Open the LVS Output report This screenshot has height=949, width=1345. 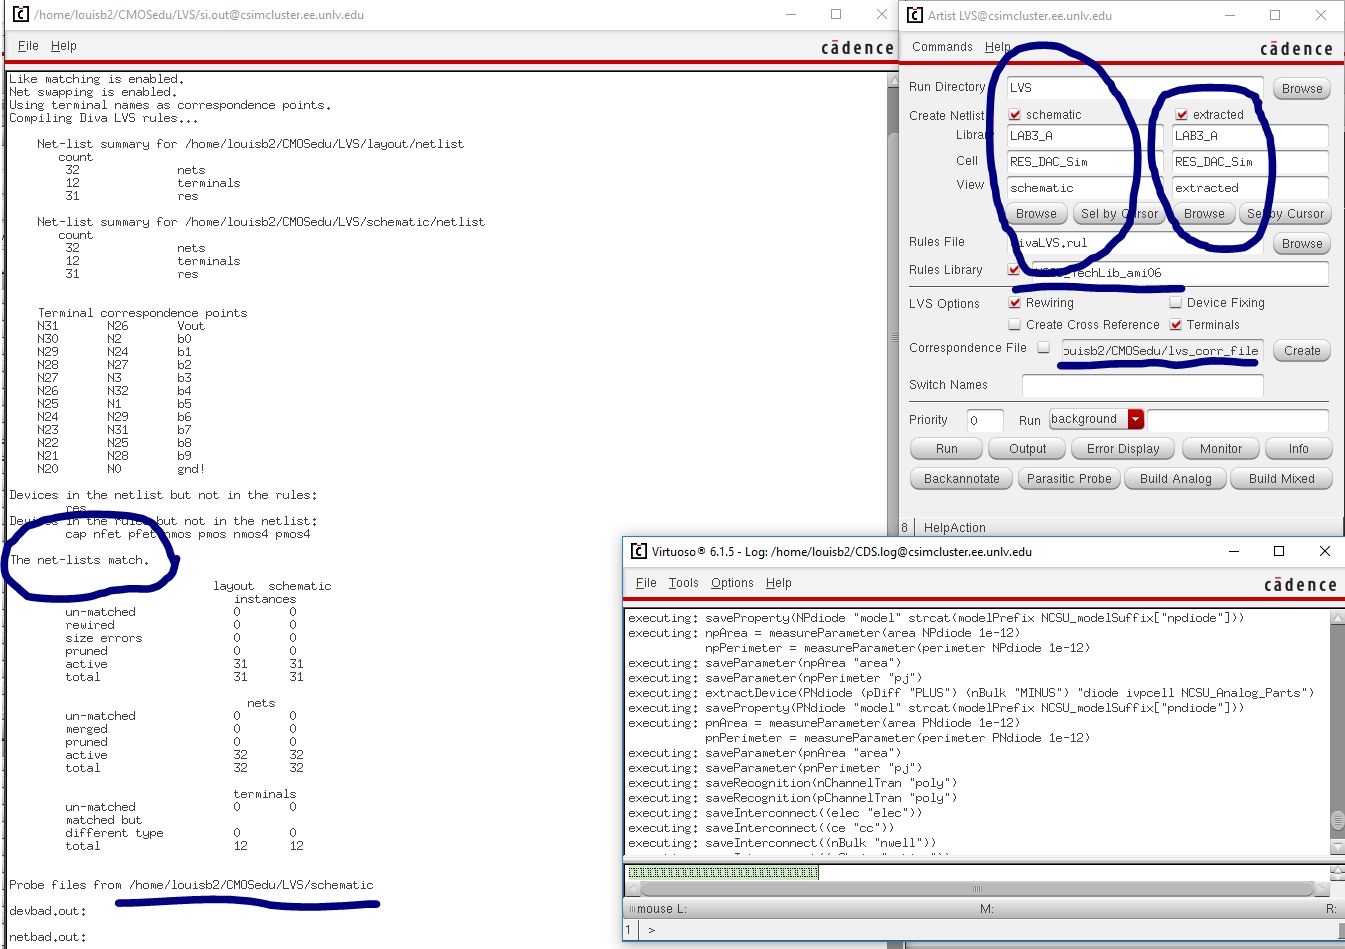coord(1027,449)
